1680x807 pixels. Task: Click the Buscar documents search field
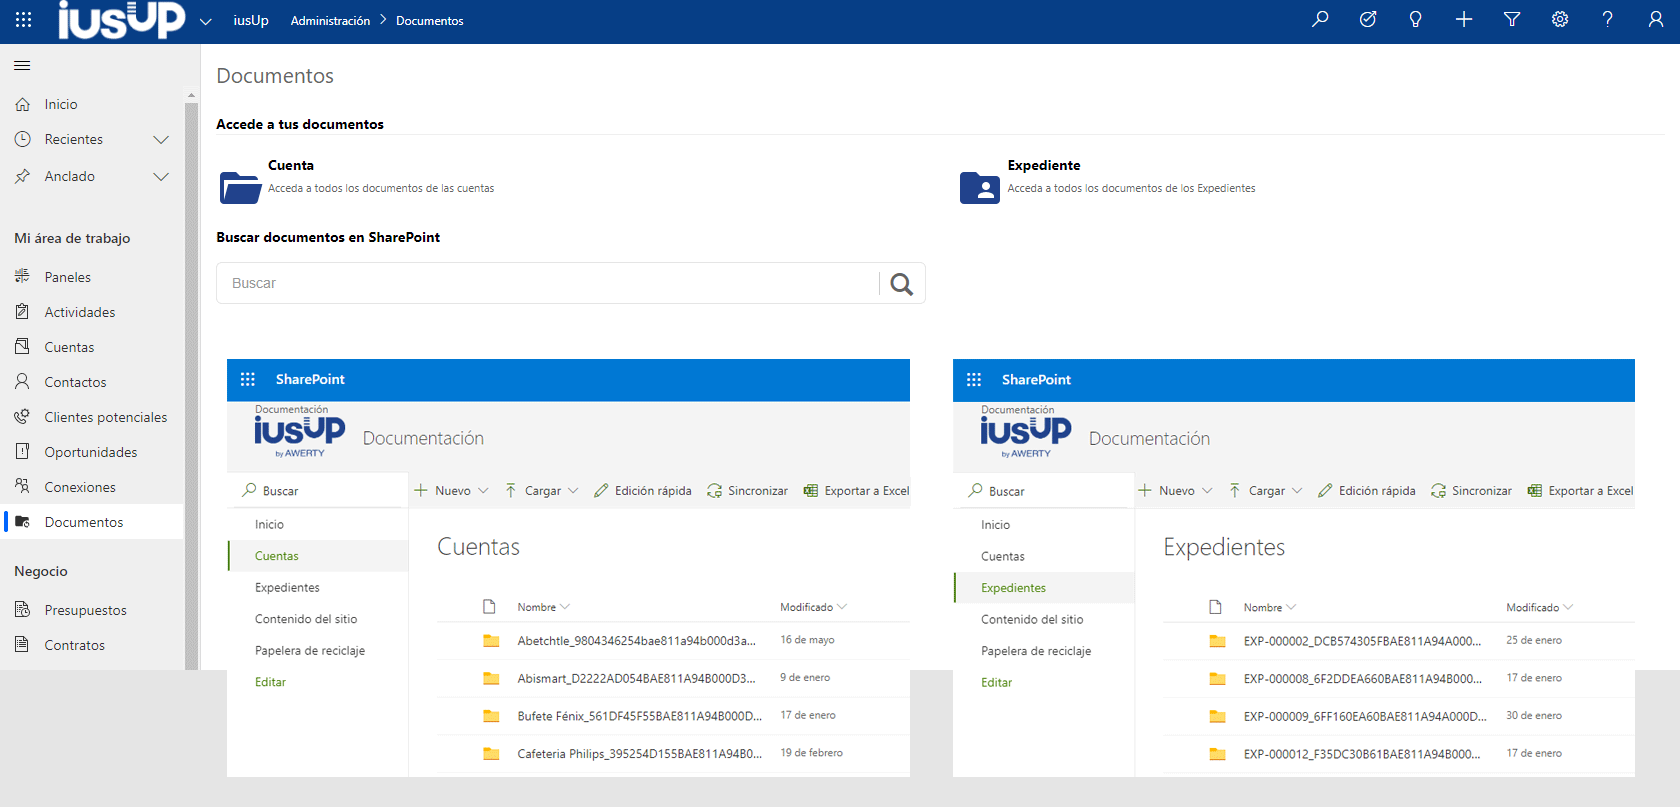548,283
